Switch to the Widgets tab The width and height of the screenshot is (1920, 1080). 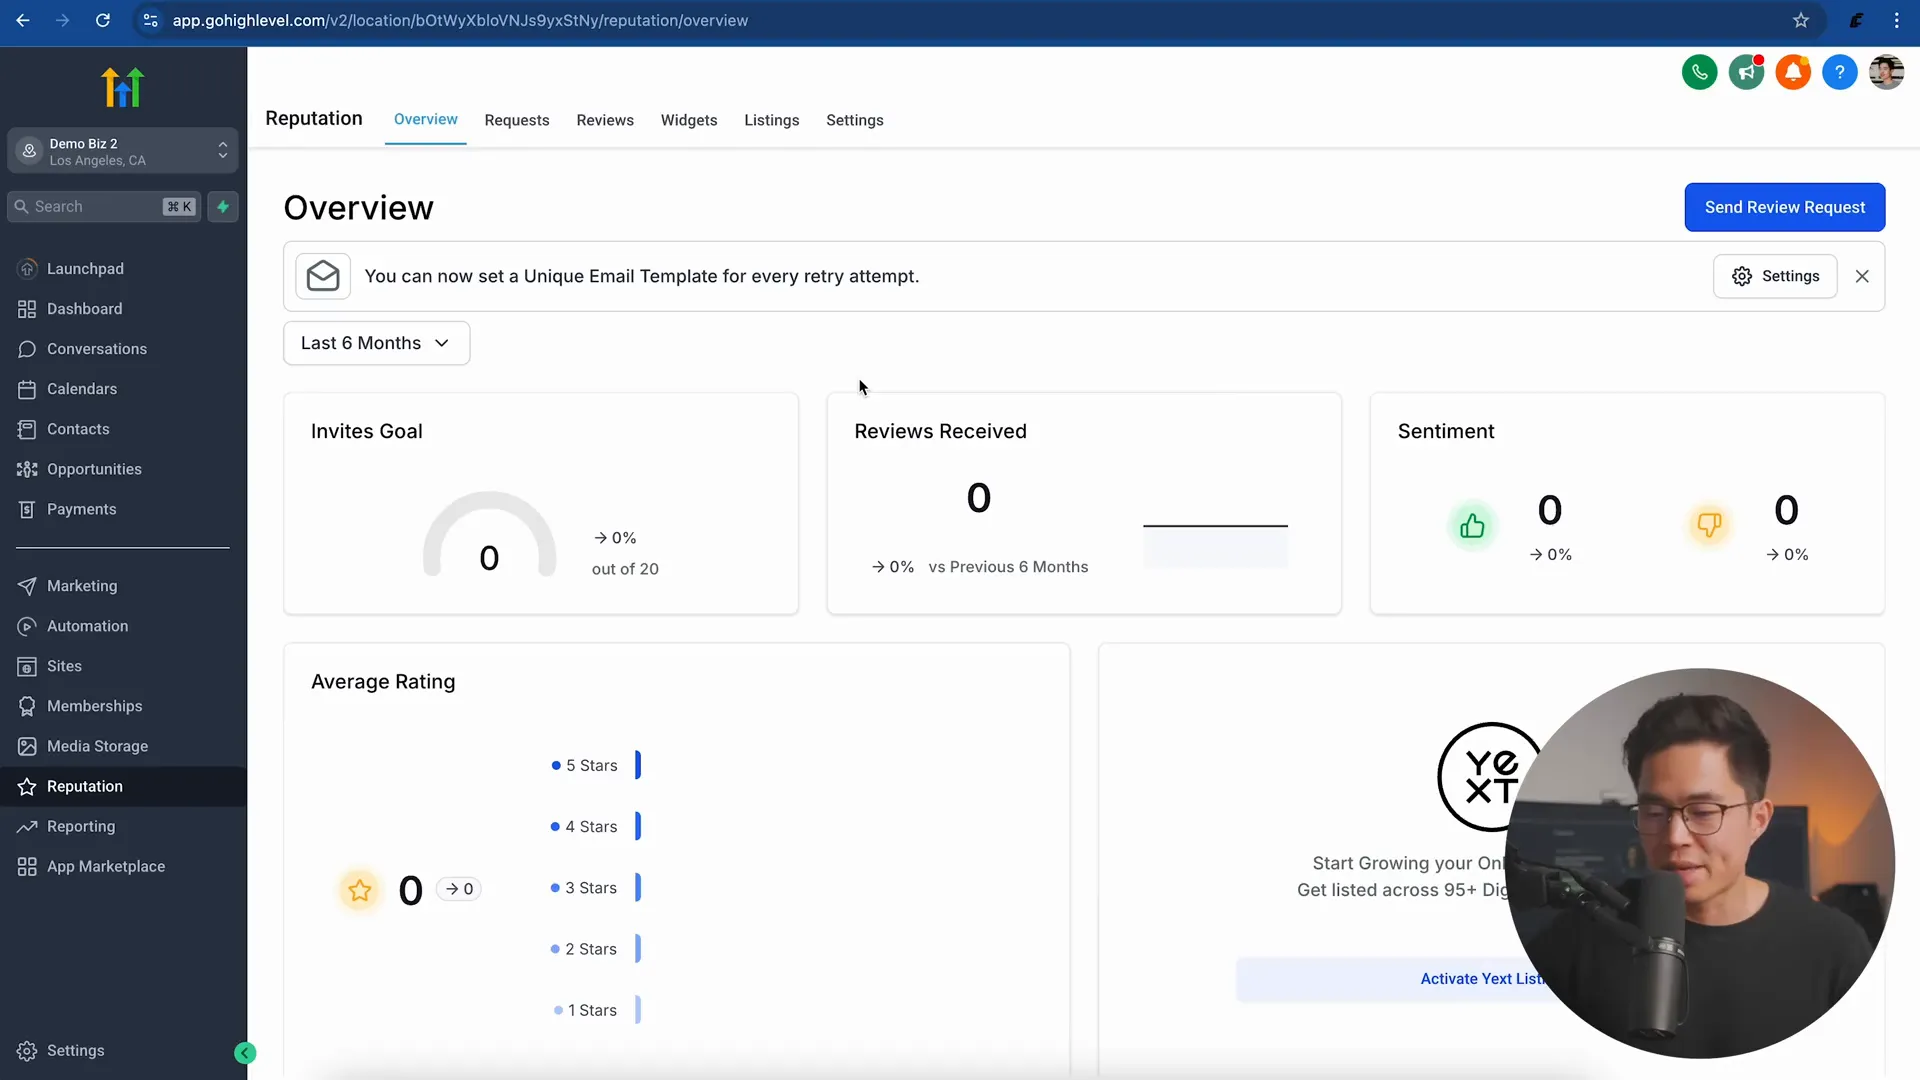689,120
